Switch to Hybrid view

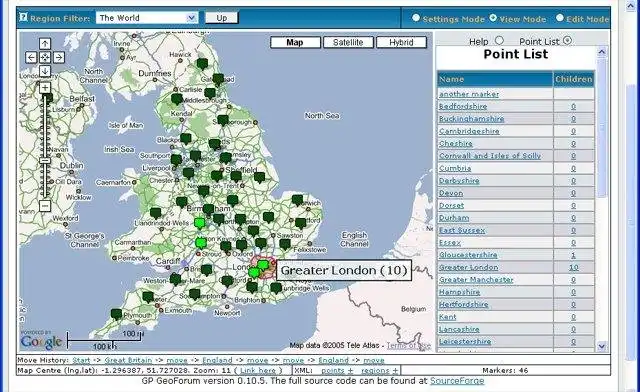pos(401,42)
